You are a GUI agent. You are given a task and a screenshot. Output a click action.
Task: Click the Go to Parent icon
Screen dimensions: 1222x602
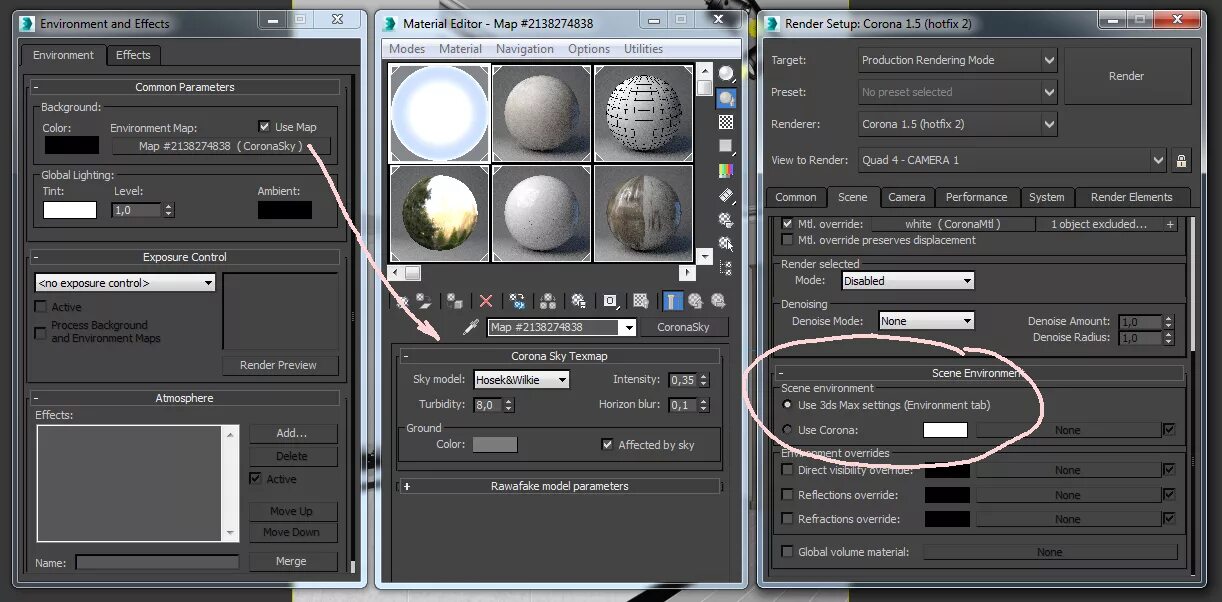[x=695, y=301]
